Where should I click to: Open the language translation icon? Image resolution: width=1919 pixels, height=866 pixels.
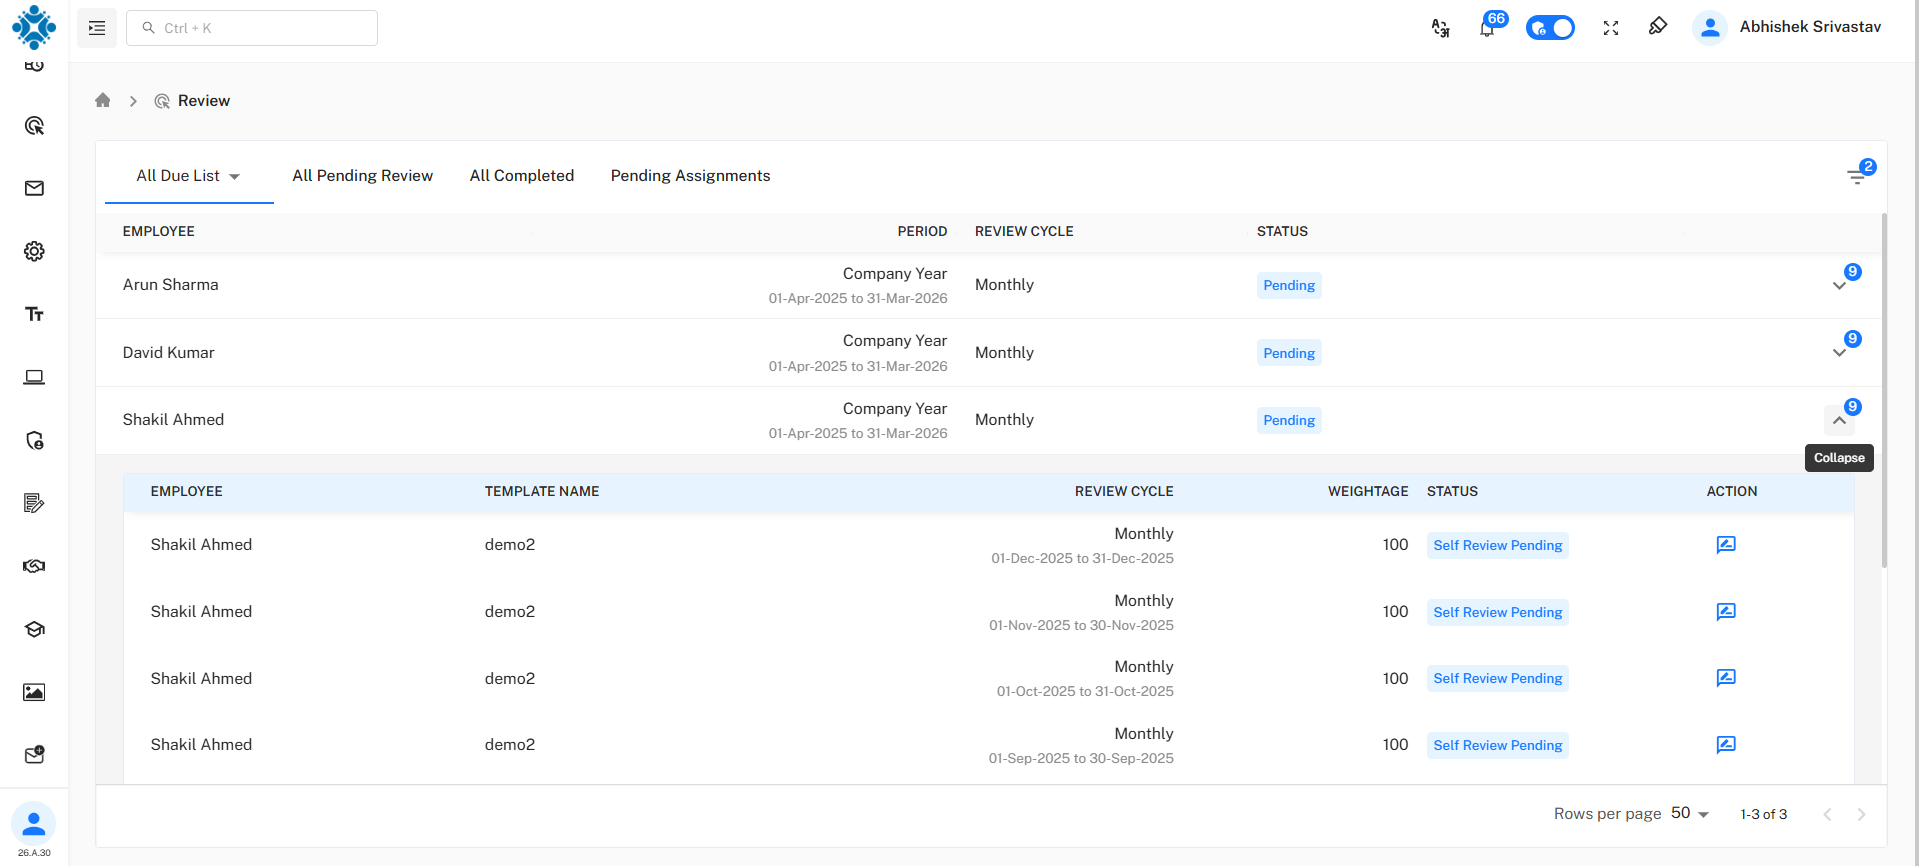1440,28
